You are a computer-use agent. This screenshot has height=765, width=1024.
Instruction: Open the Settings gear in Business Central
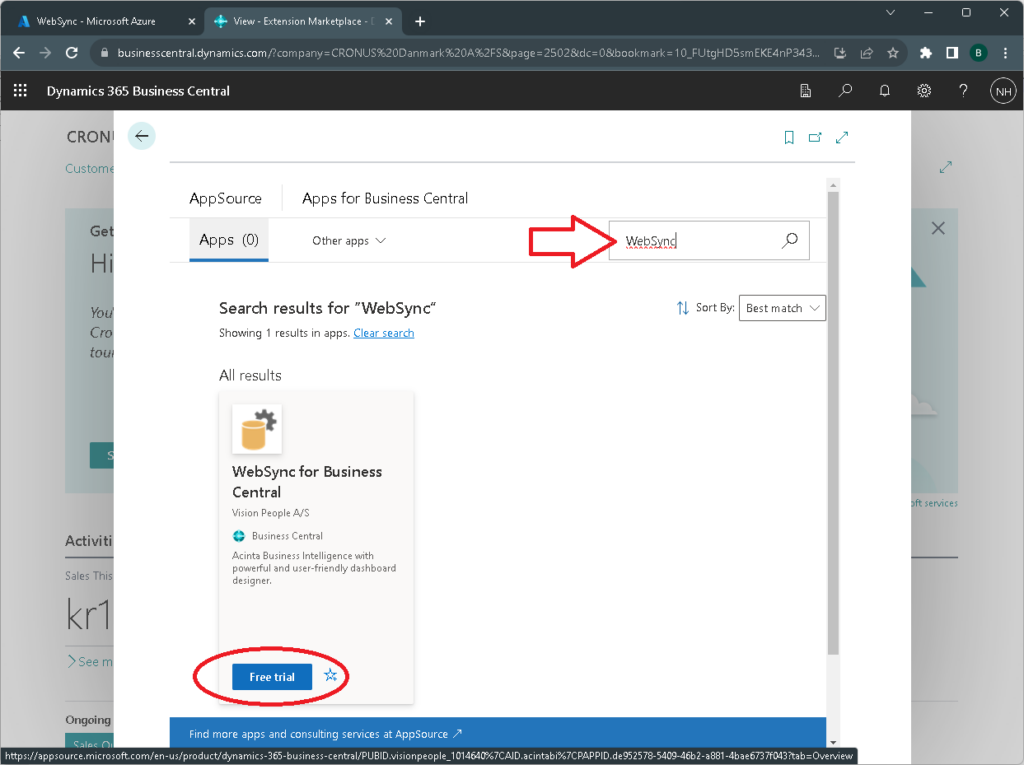click(924, 91)
